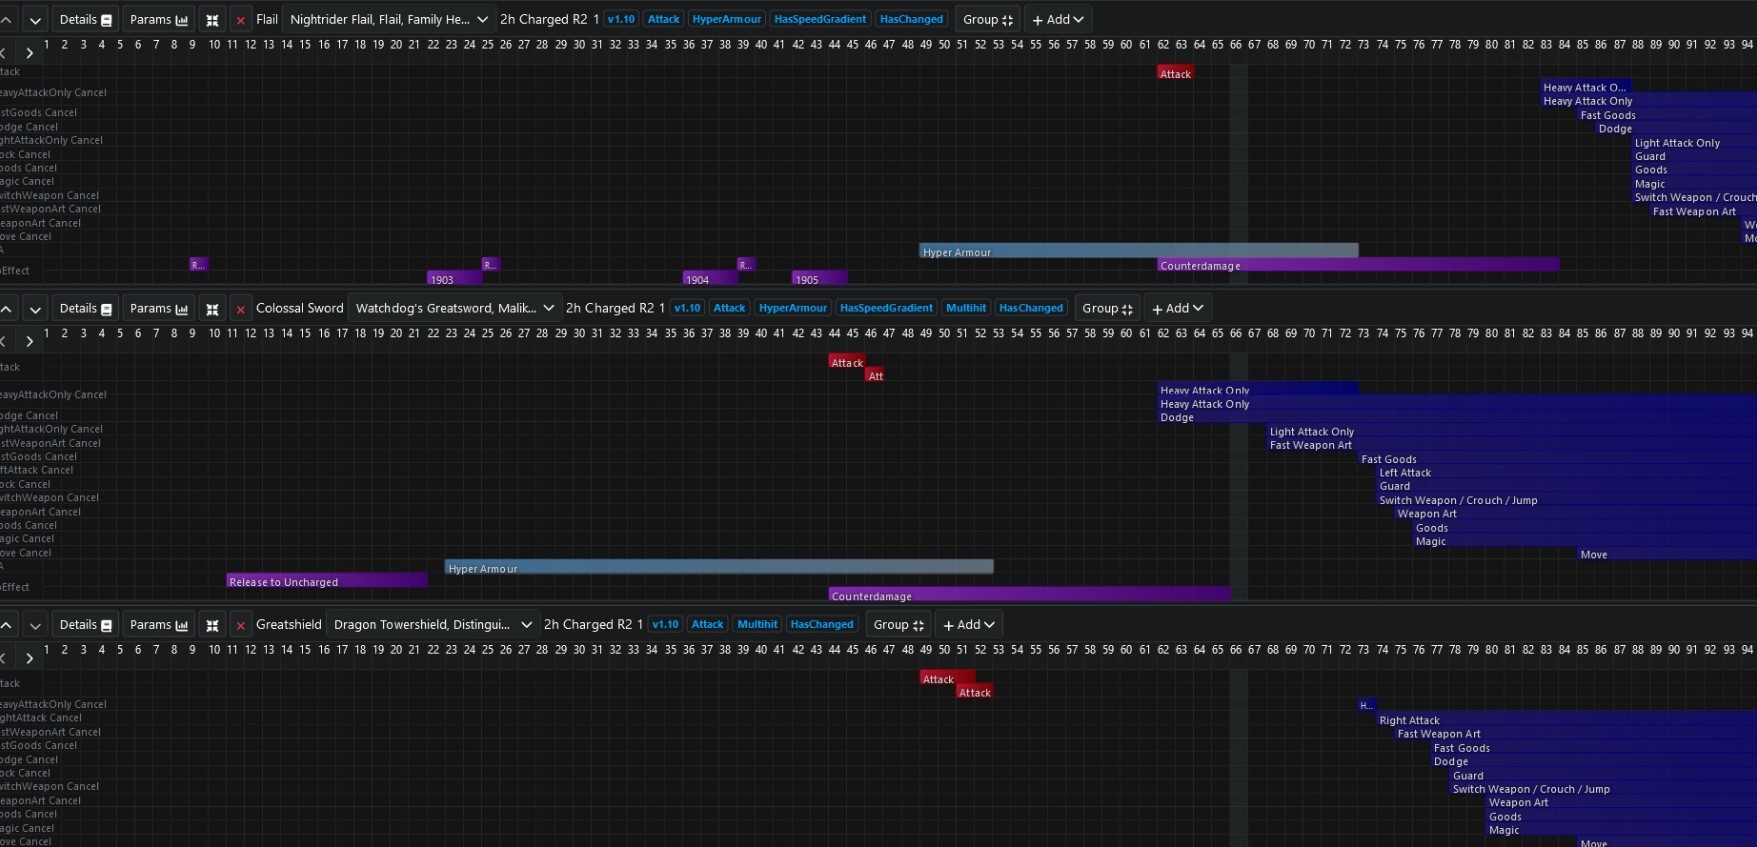Step timeline back arrow in Greatshield panel

(4, 658)
